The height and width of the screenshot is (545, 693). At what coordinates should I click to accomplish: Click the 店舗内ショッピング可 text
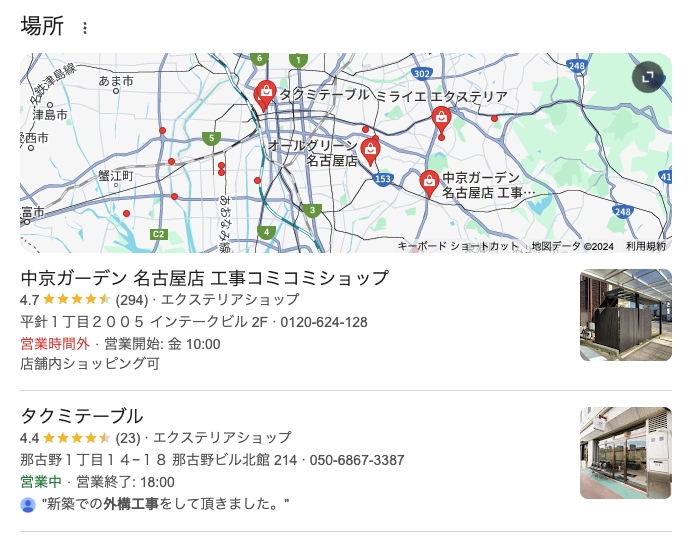pyautogui.click(x=90, y=363)
